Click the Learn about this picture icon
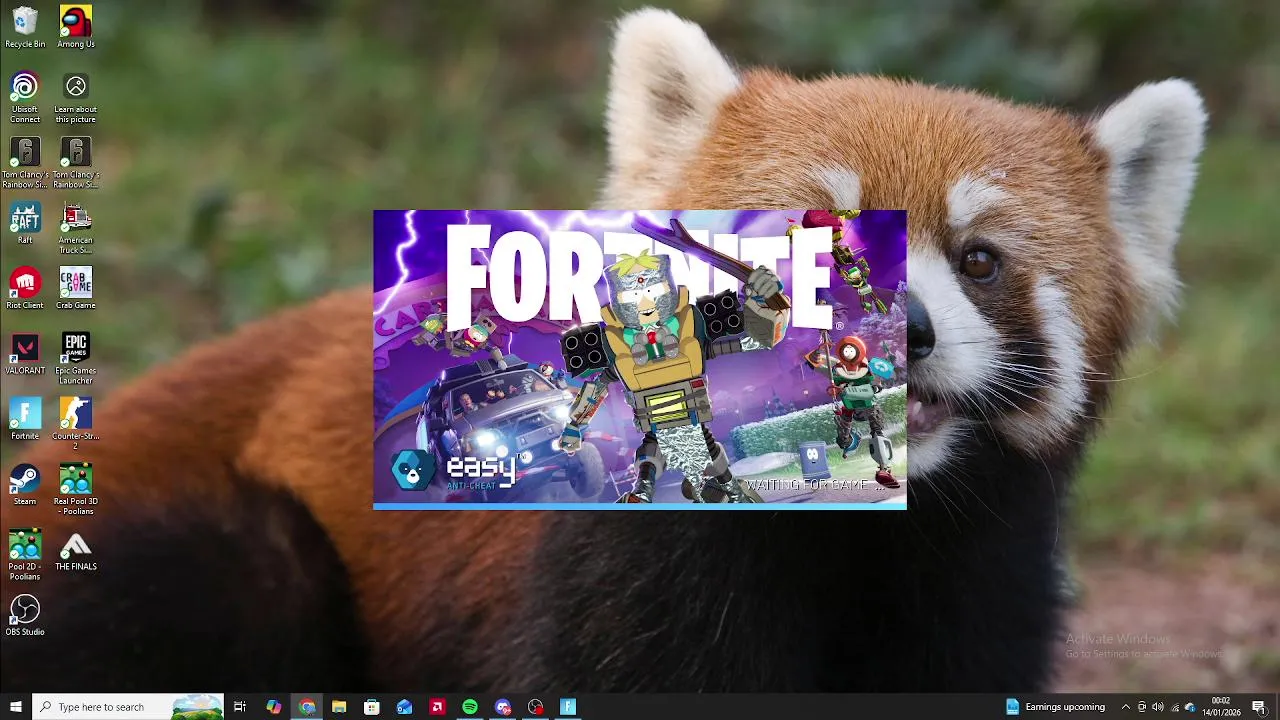 point(76,97)
